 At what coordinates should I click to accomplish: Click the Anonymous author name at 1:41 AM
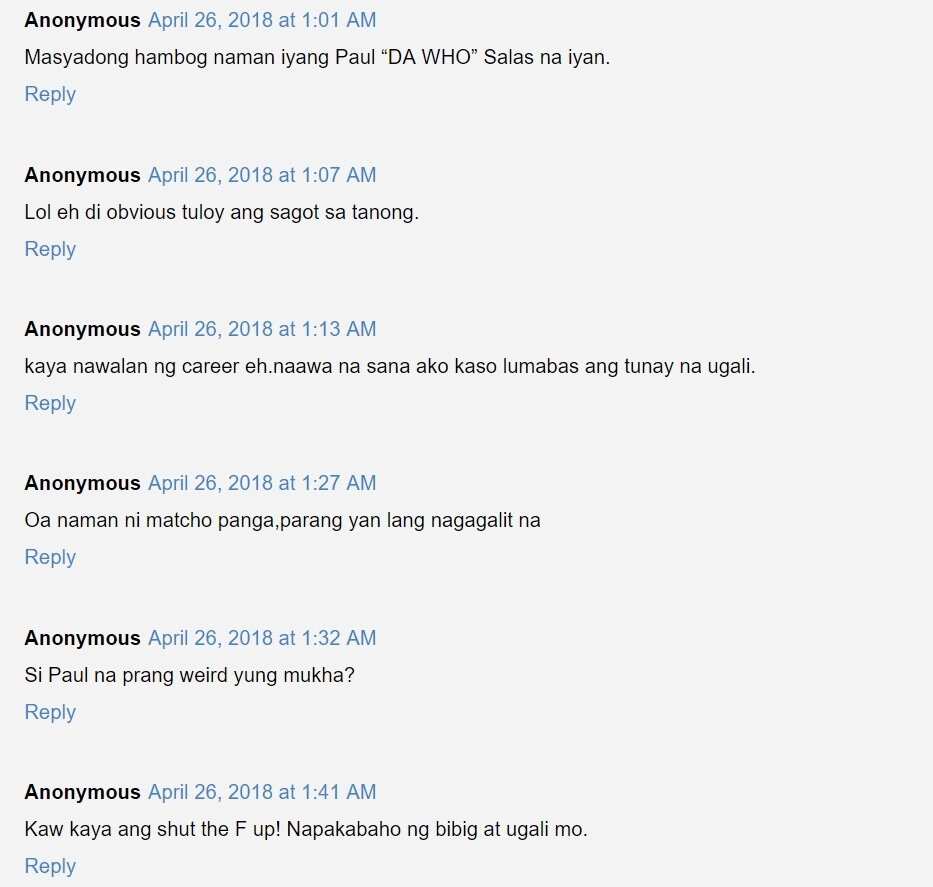click(x=82, y=792)
